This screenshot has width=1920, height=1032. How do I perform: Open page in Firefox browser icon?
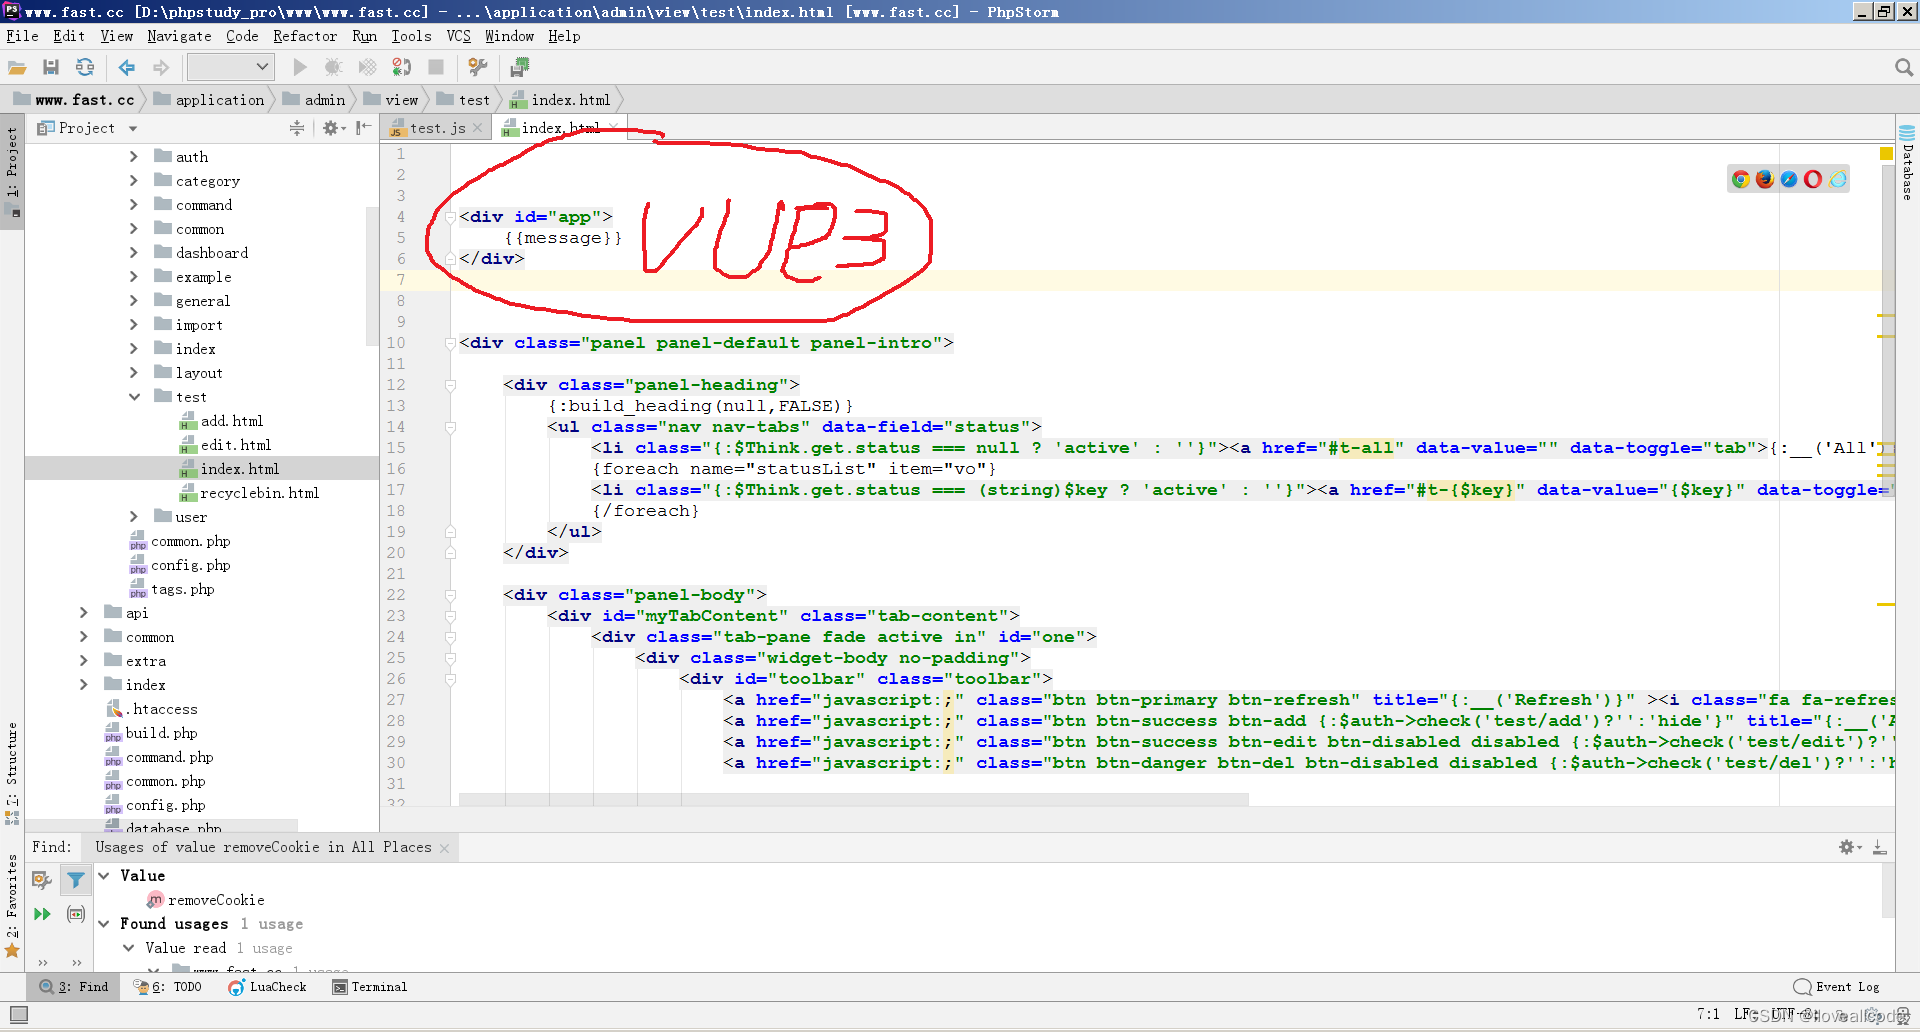[x=1765, y=179]
